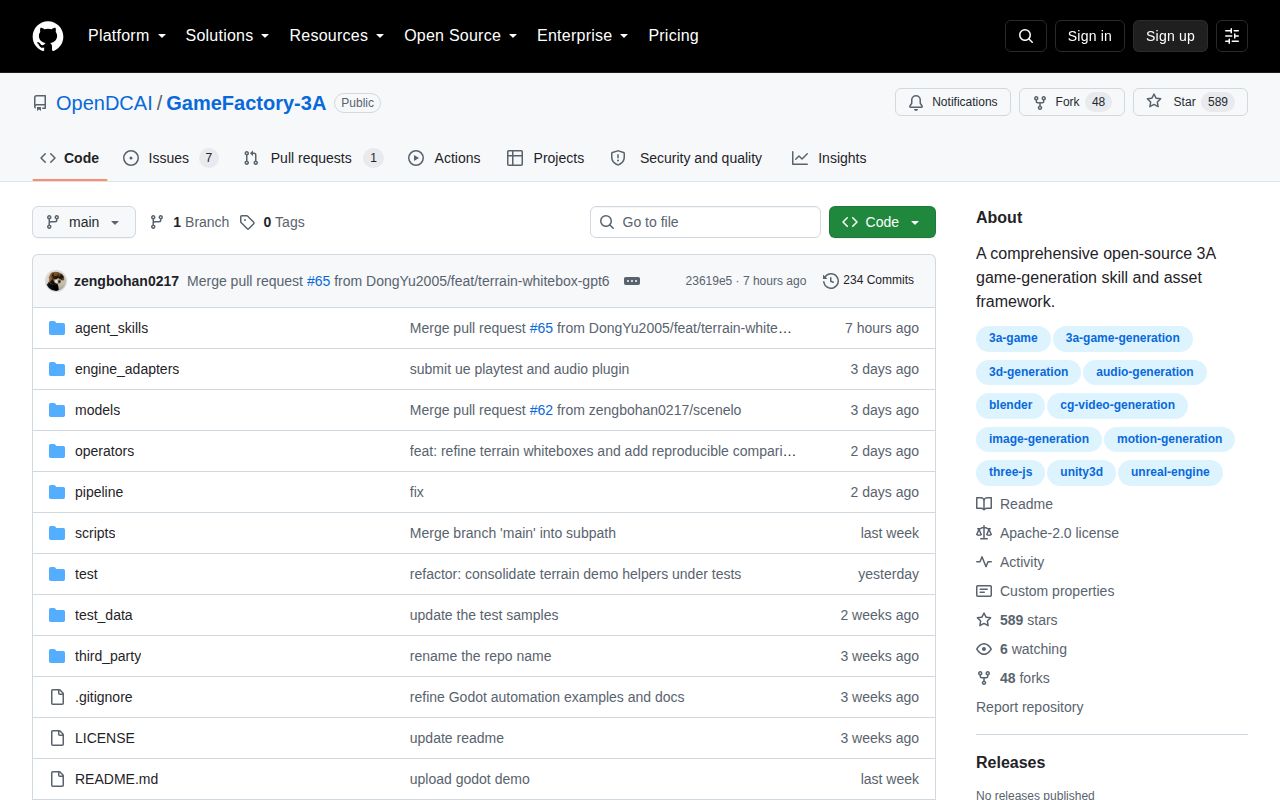Viewport: 1280px width, 800px height.
Task: Click the pipeline folder icon
Action: 57,492
